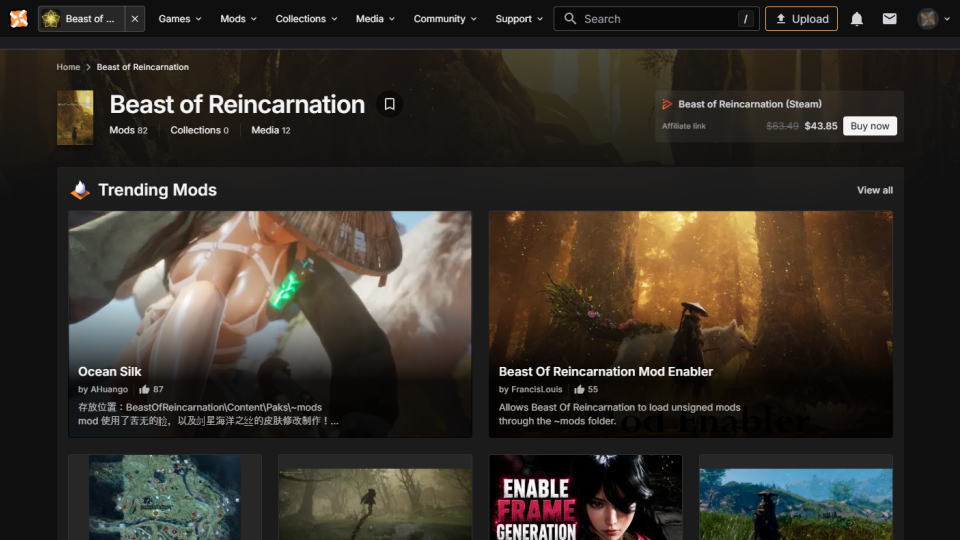Open the Ocean Silk mod title
The width and height of the screenshot is (960, 540).
tap(110, 372)
